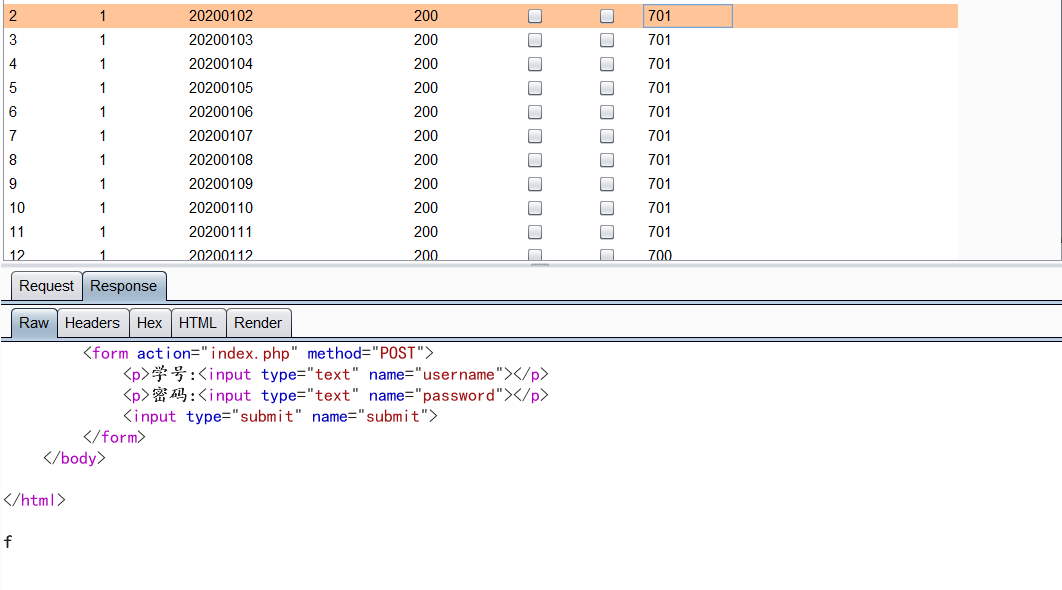
Task: Click the submit input line in the response
Action: click(280, 417)
